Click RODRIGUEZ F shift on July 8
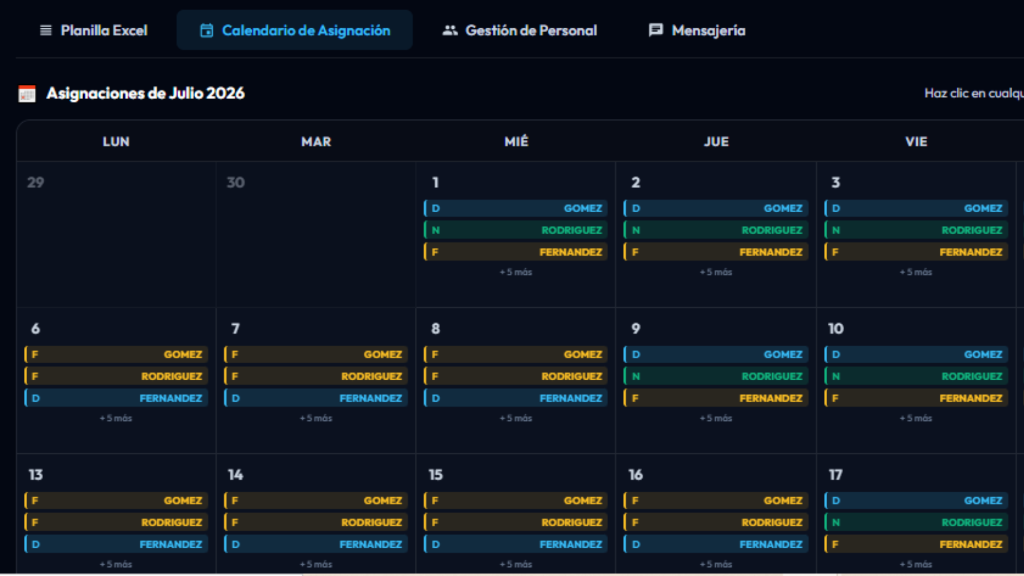This screenshot has width=1024, height=576. click(516, 377)
